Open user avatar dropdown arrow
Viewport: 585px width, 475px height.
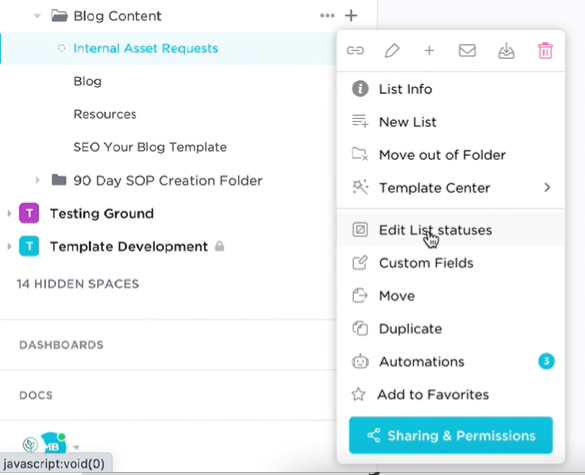(x=76, y=447)
